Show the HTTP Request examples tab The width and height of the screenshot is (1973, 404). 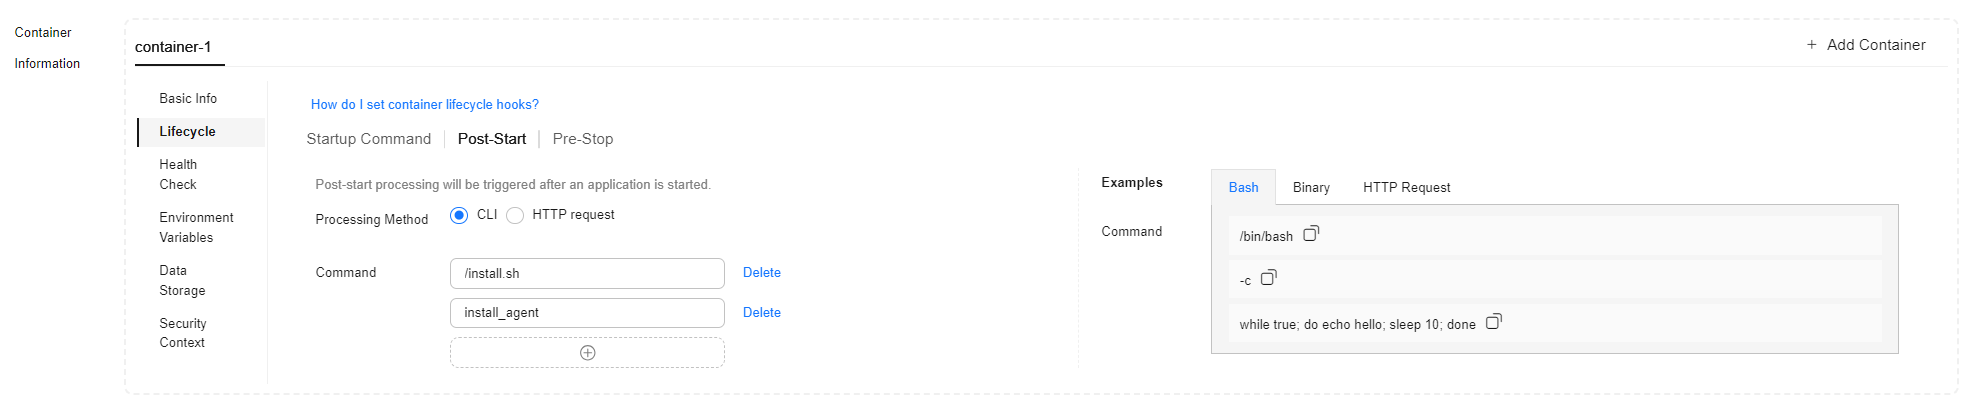(x=1406, y=187)
